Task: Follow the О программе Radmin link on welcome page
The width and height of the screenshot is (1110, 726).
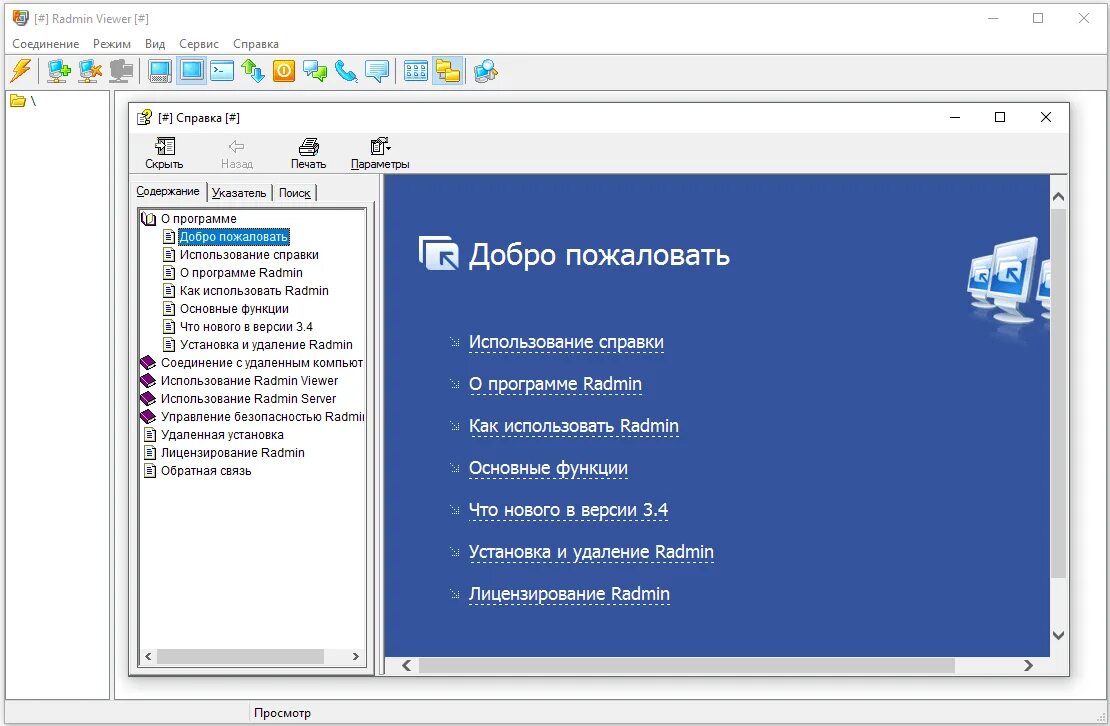Action: (x=556, y=384)
